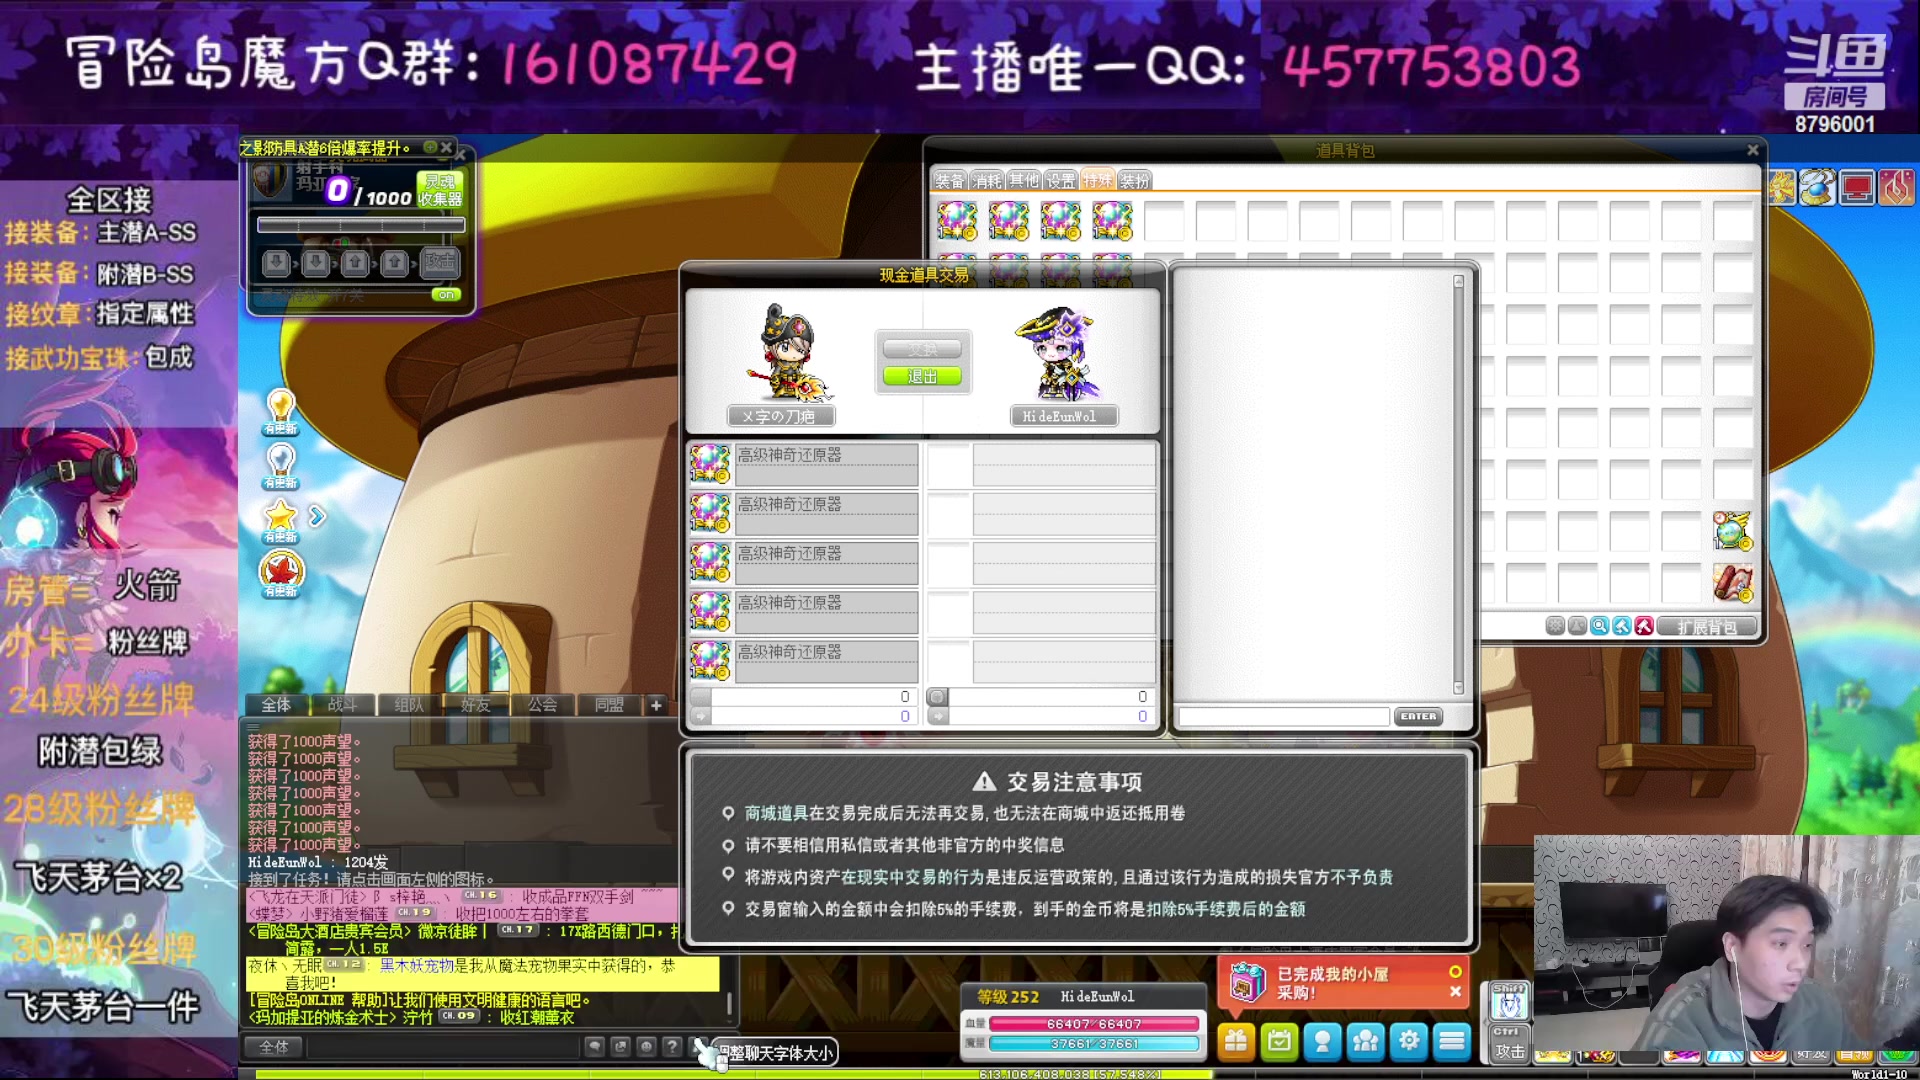Click the green 退出 exit trade button
This screenshot has width=1920, height=1080.
(922, 376)
